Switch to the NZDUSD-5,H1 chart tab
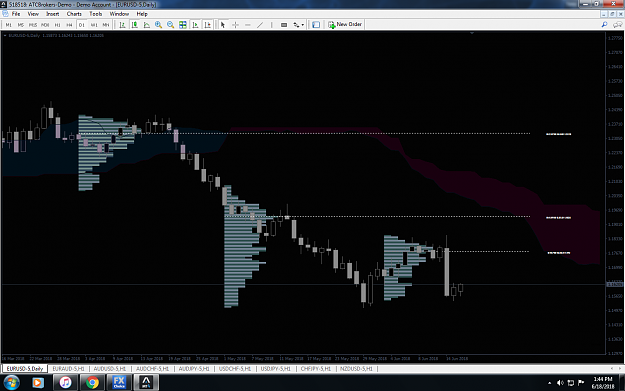The height and width of the screenshot is (391, 625). point(356,369)
